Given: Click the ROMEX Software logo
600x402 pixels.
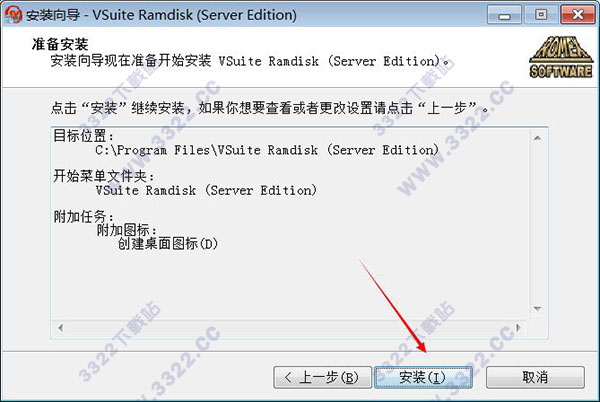Looking at the screenshot, I should pyautogui.click(x=561, y=57).
